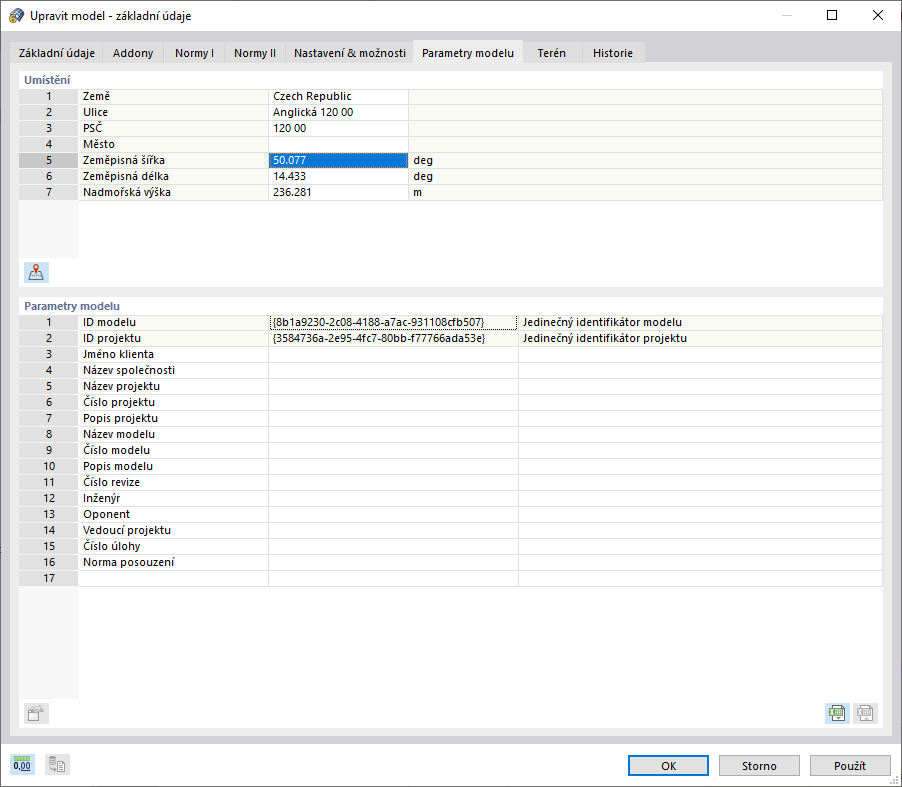Select the Parametry modelu tab
Image resolution: width=902 pixels, height=787 pixels.
click(468, 52)
